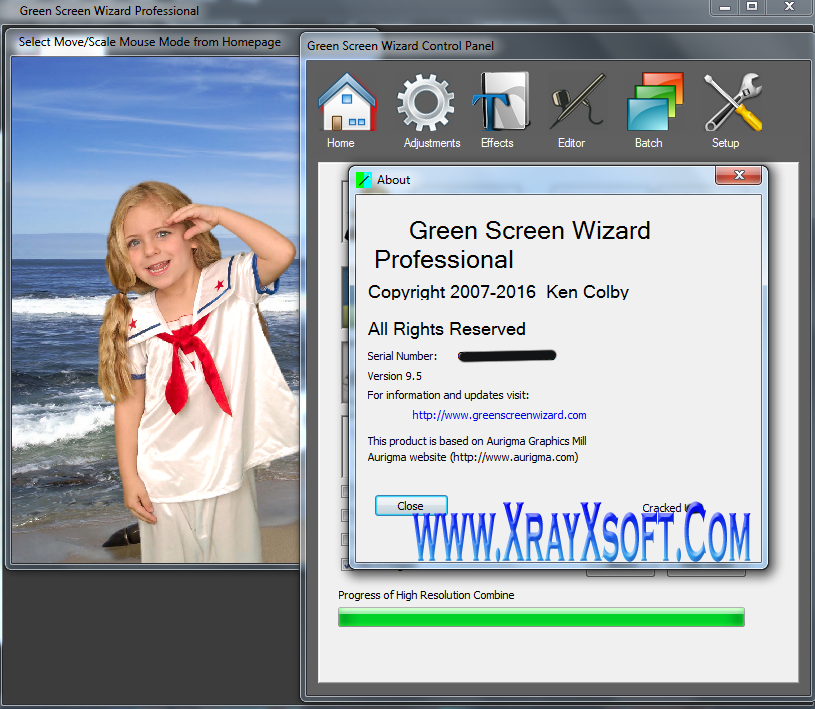
Task: Click the Editor label
Action: (571, 143)
